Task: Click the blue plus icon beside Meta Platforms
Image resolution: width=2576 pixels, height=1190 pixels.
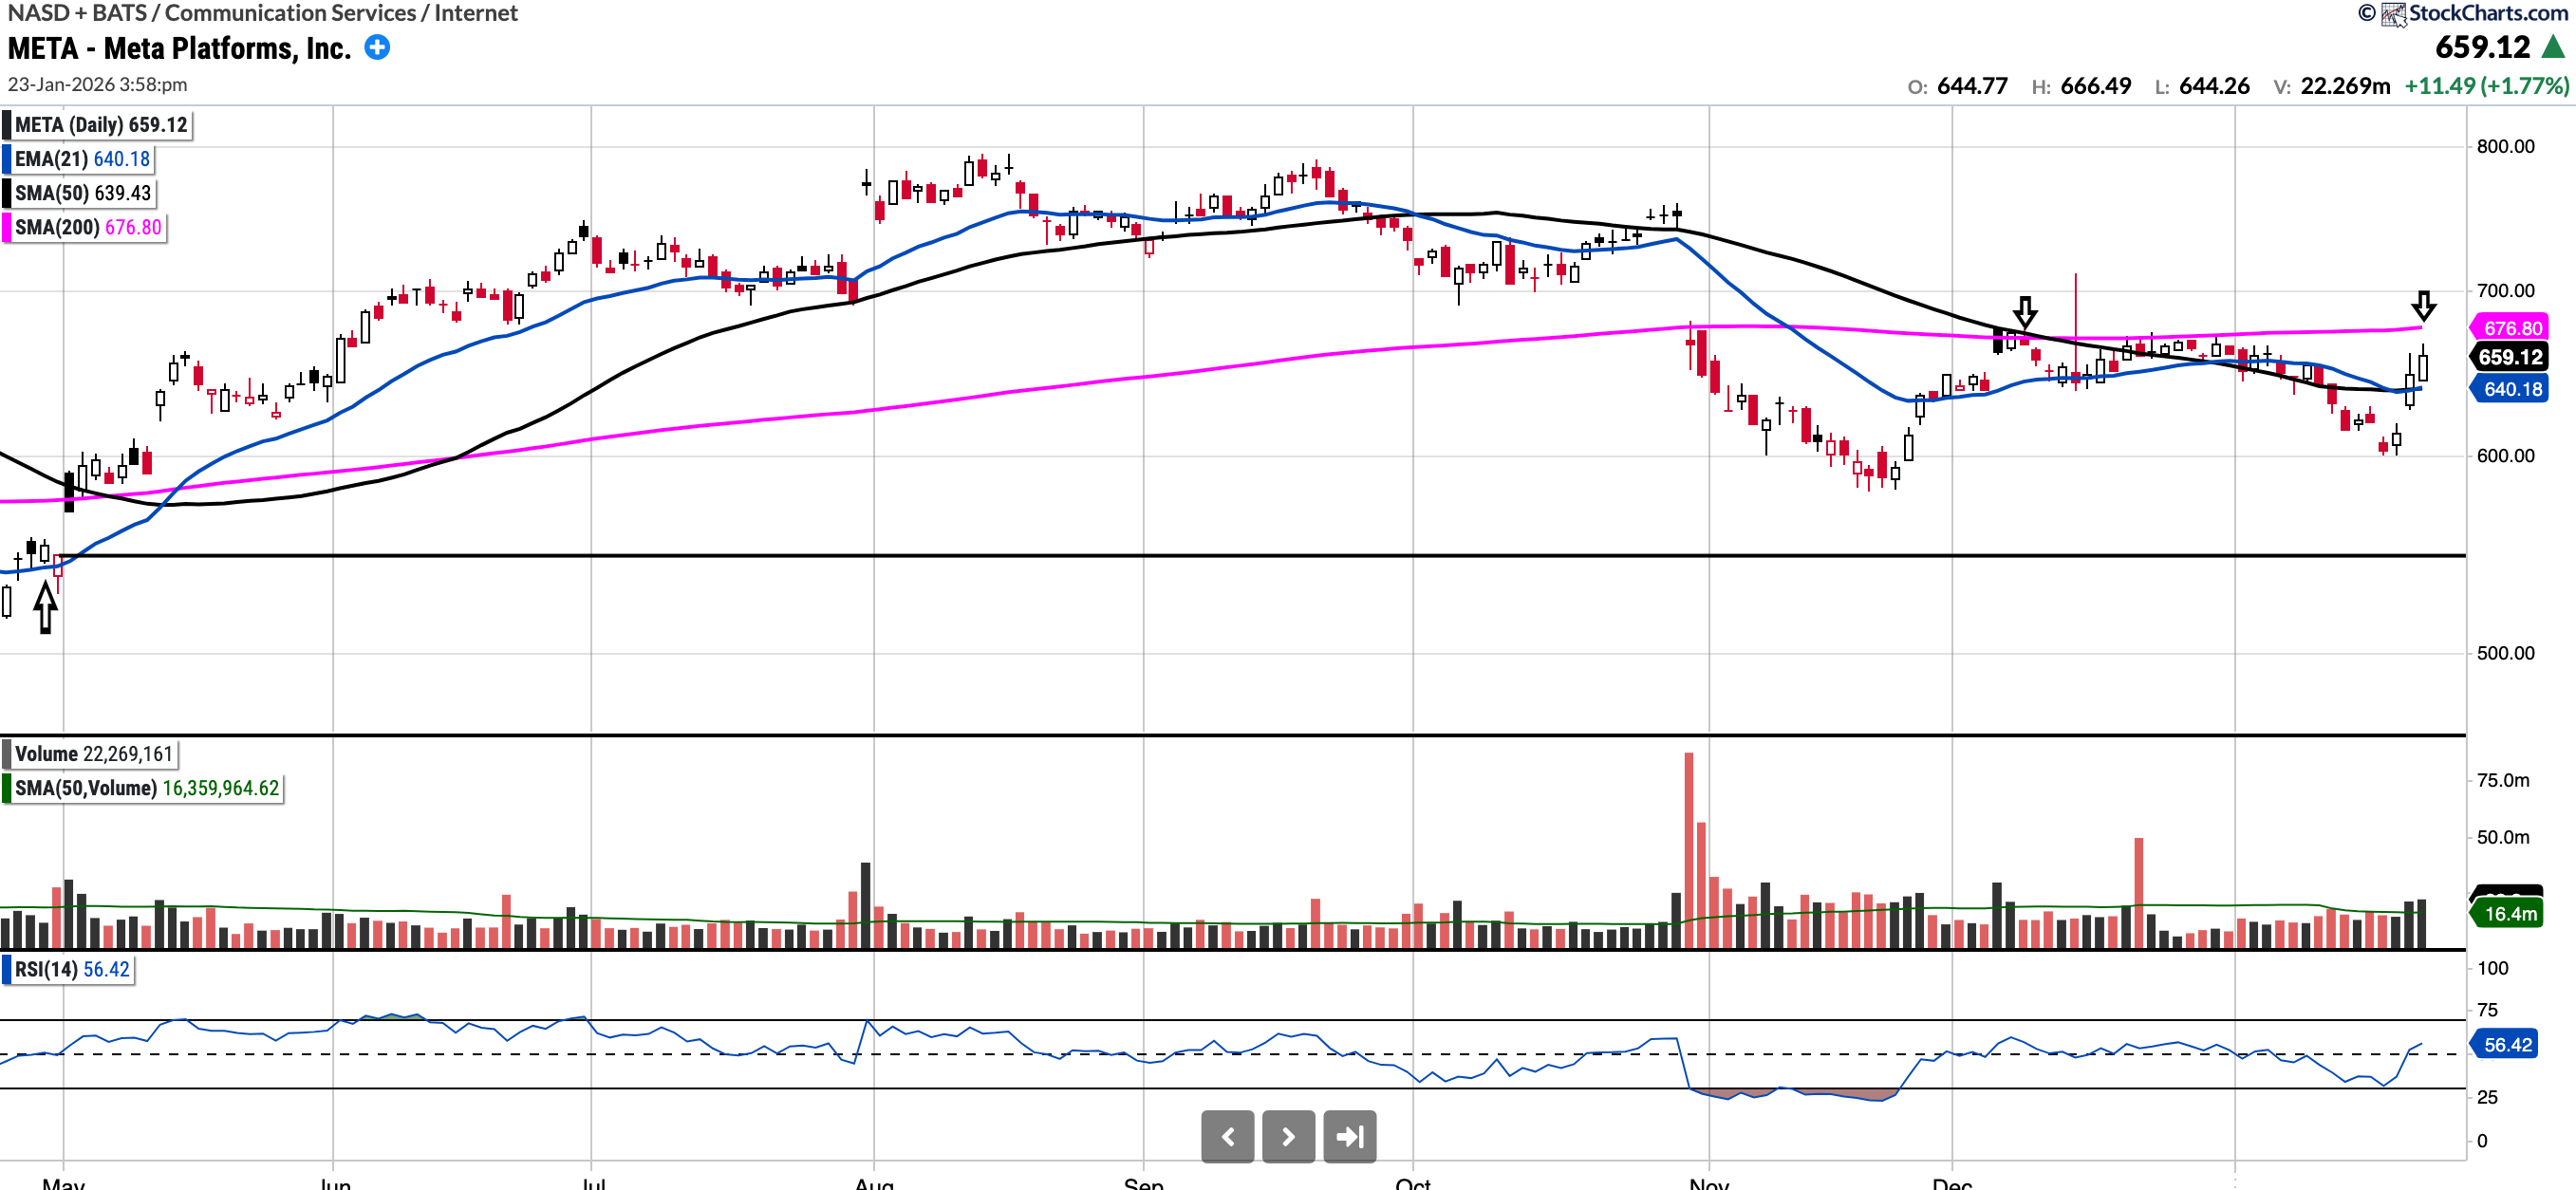Action: coord(377,47)
